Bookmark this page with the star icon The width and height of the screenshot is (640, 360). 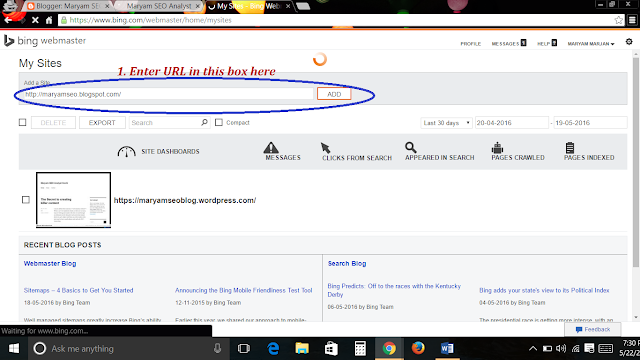pyautogui.click(x=618, y=20)
